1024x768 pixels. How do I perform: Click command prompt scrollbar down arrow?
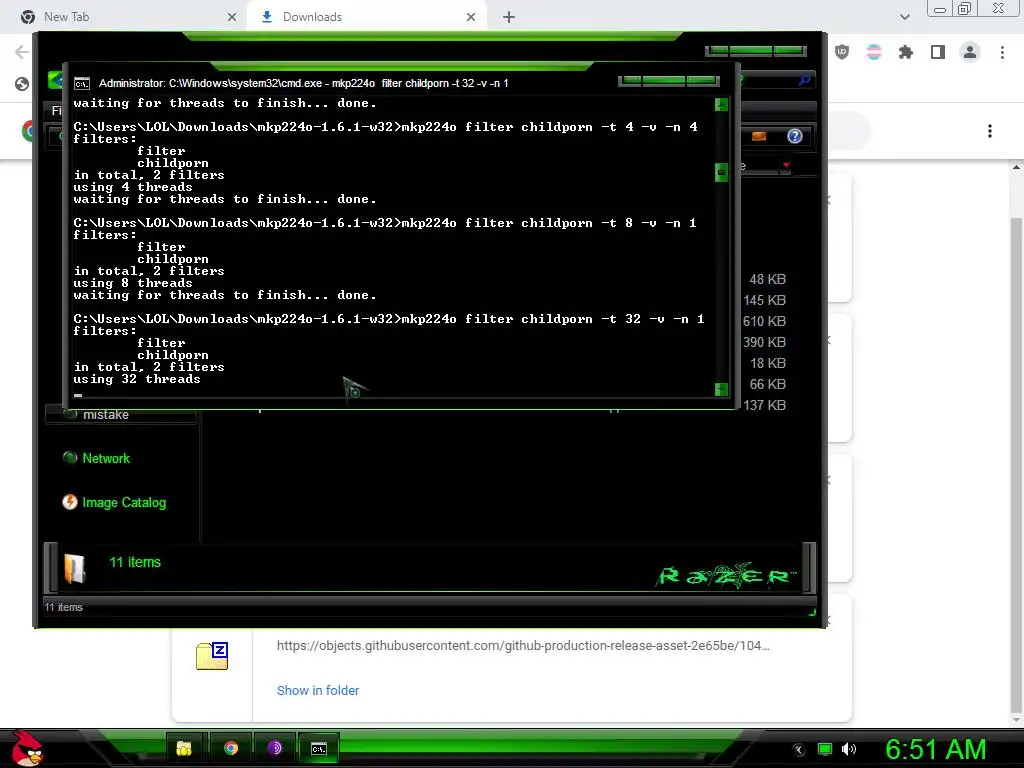pyautogui.click(x=721, y=389)
